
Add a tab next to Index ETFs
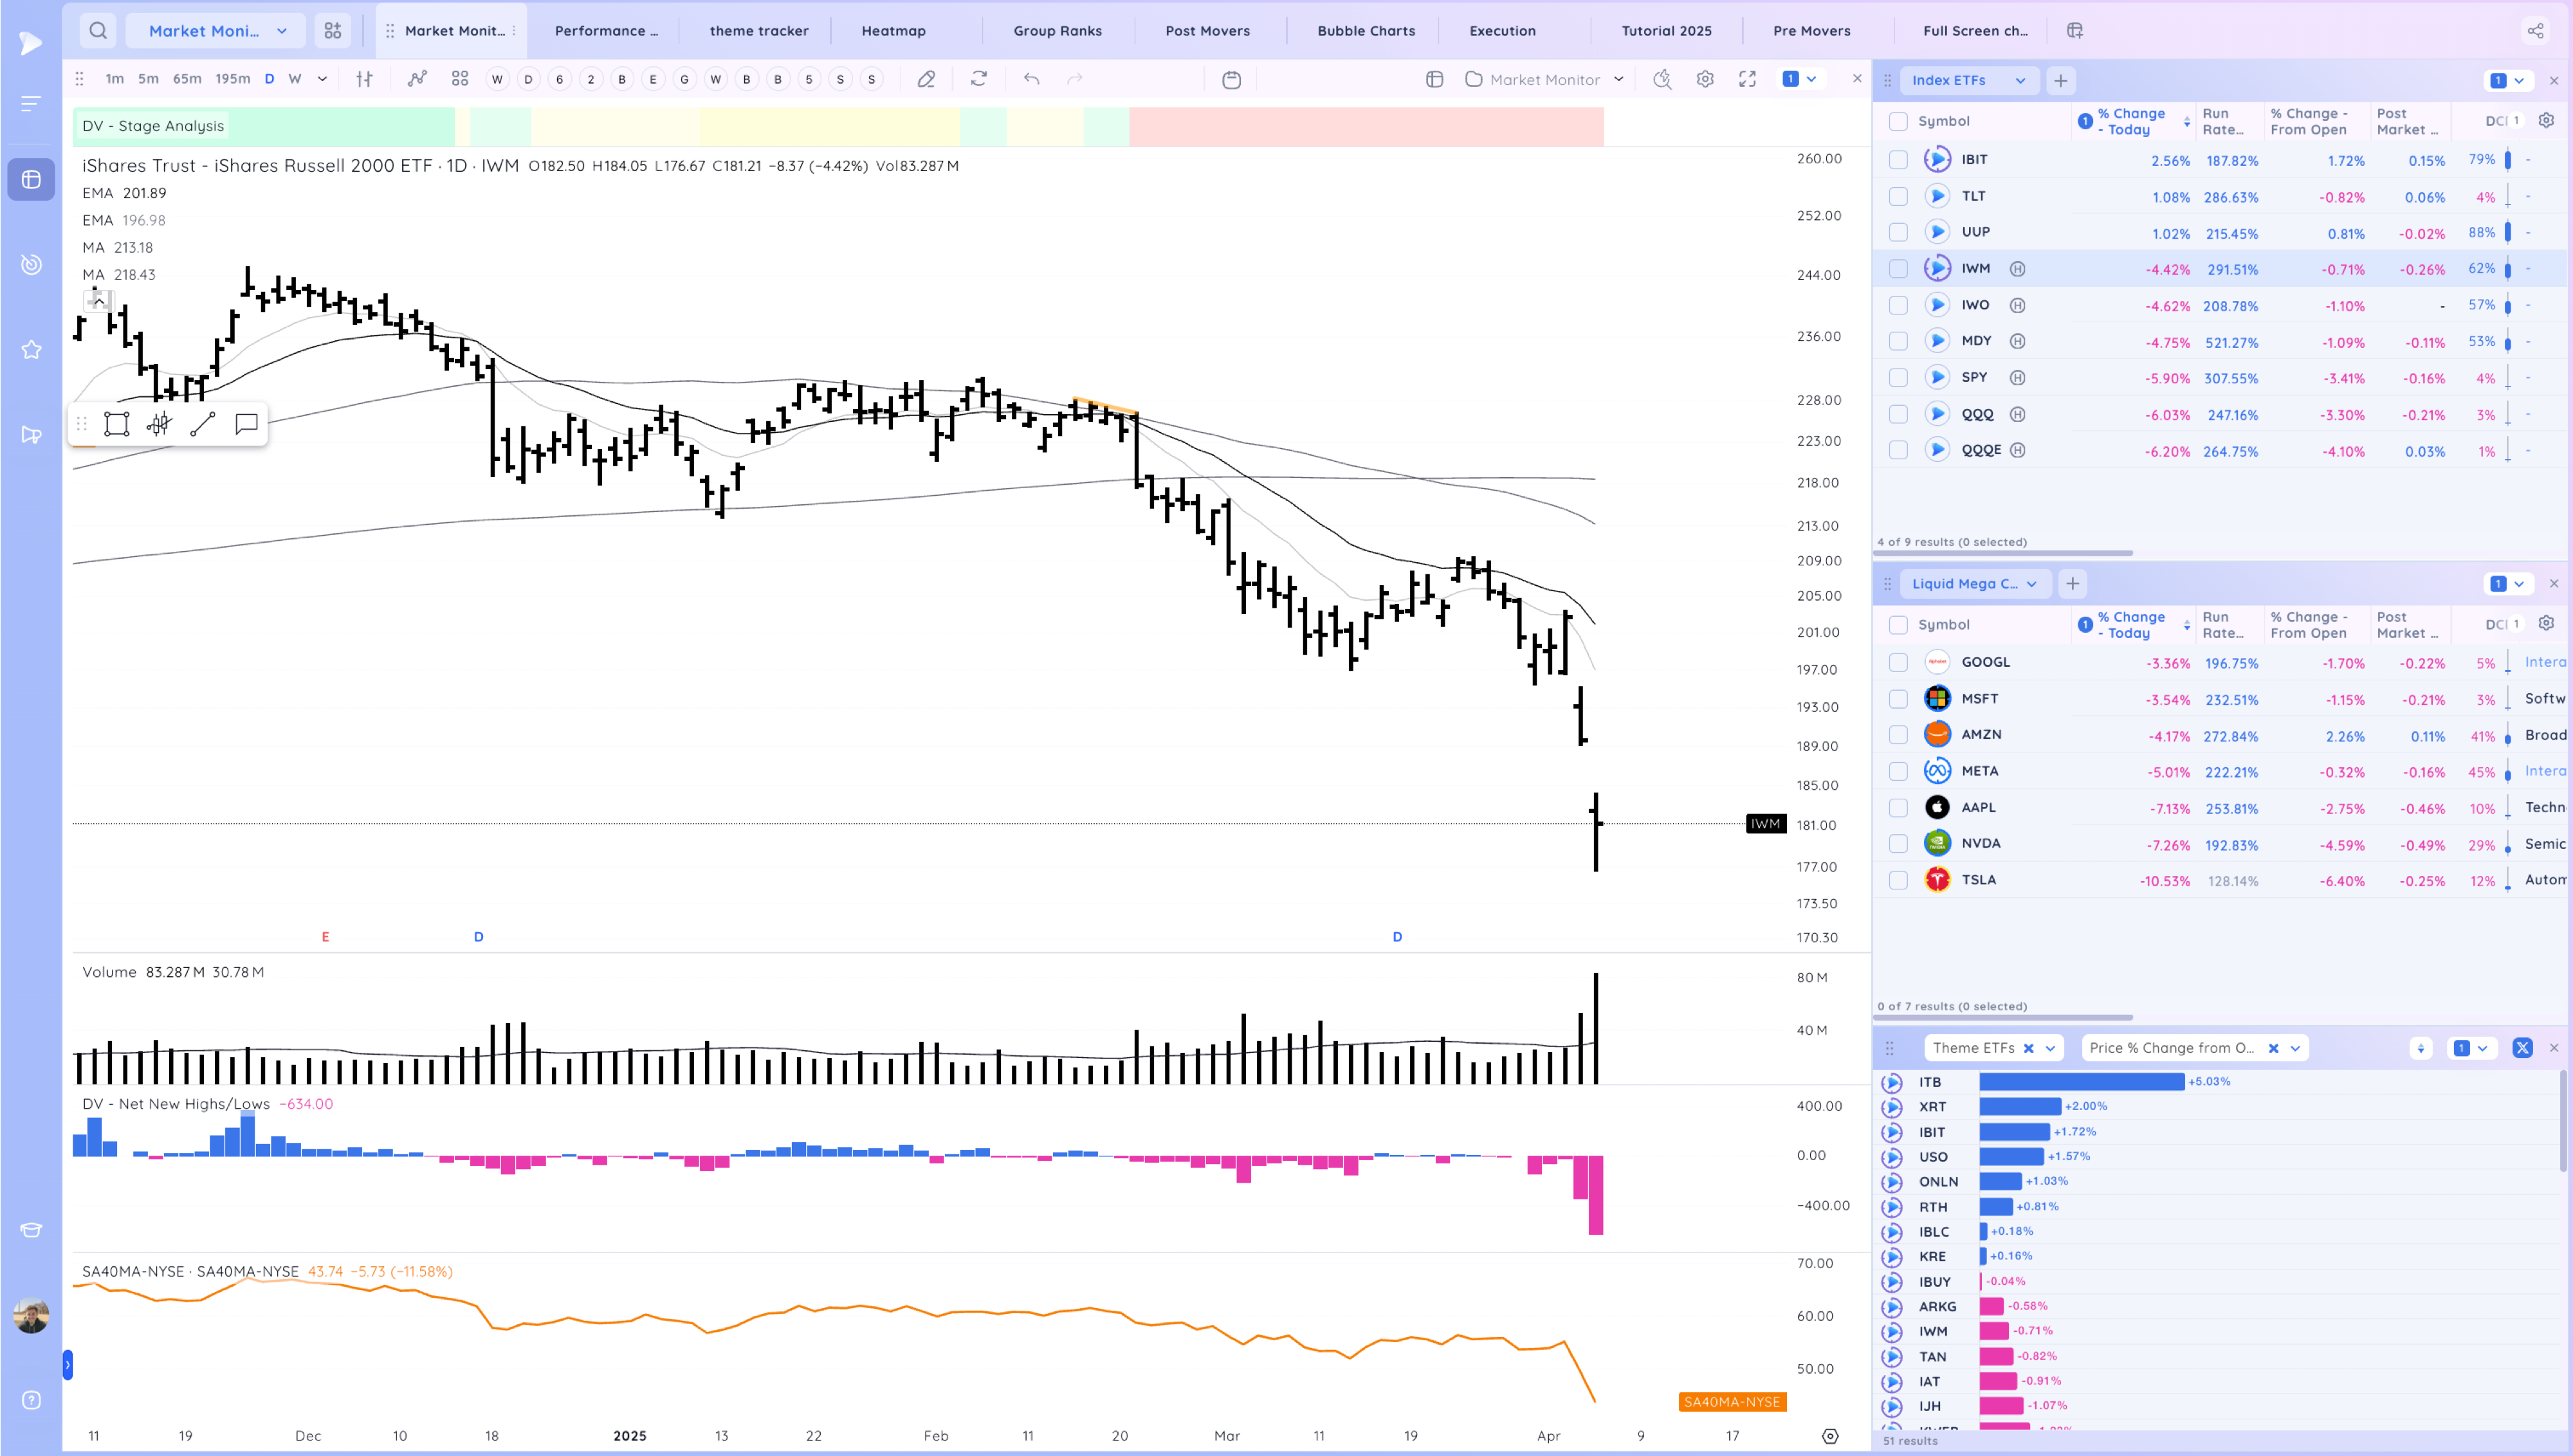point(2060,80)
